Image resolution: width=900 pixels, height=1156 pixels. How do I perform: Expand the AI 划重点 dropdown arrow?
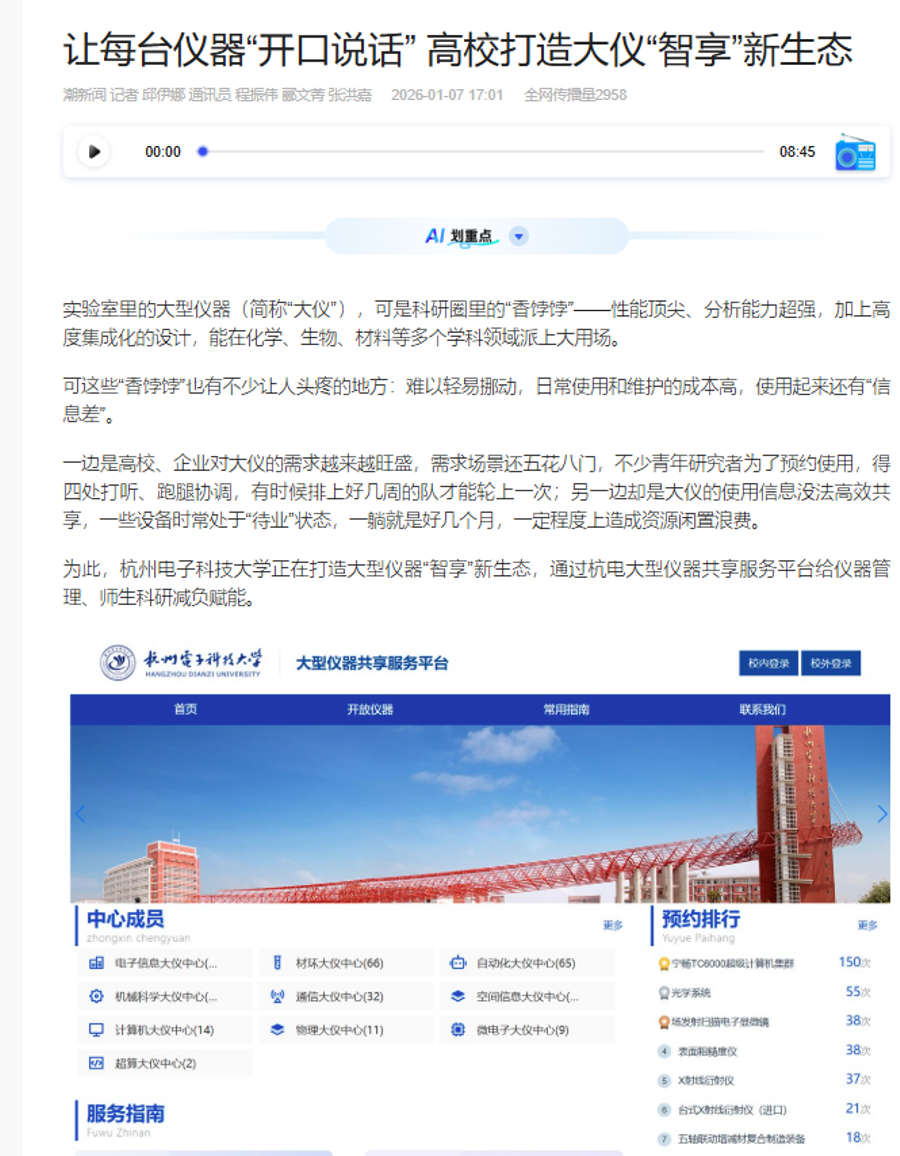[x=518, y=237]
